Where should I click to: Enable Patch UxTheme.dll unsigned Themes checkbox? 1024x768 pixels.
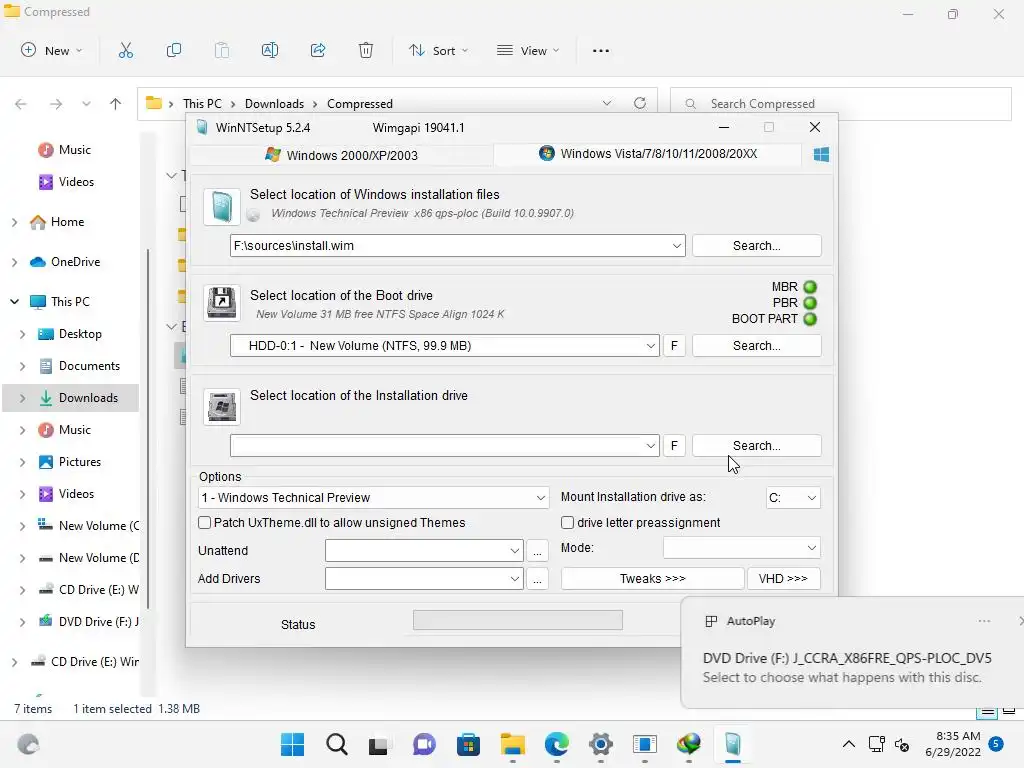pyautogui.click(x=204, y=522)
